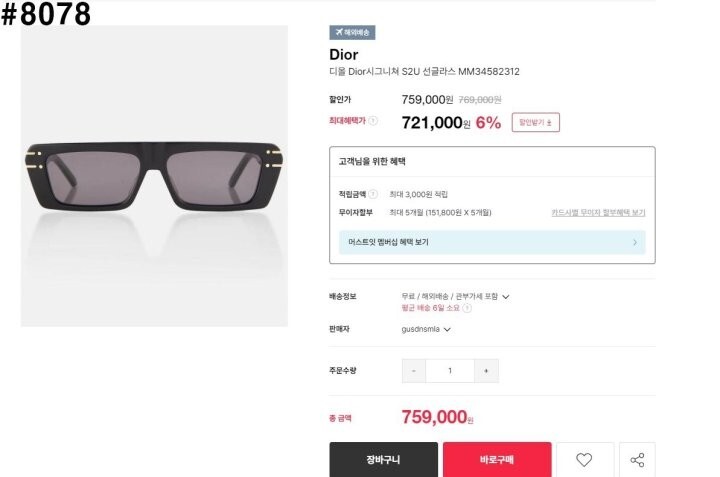This screenshot has width=720, height=477.
Task: Decrease order quantity with minus button
Action: pyautogui.click(x=414, y=371)
